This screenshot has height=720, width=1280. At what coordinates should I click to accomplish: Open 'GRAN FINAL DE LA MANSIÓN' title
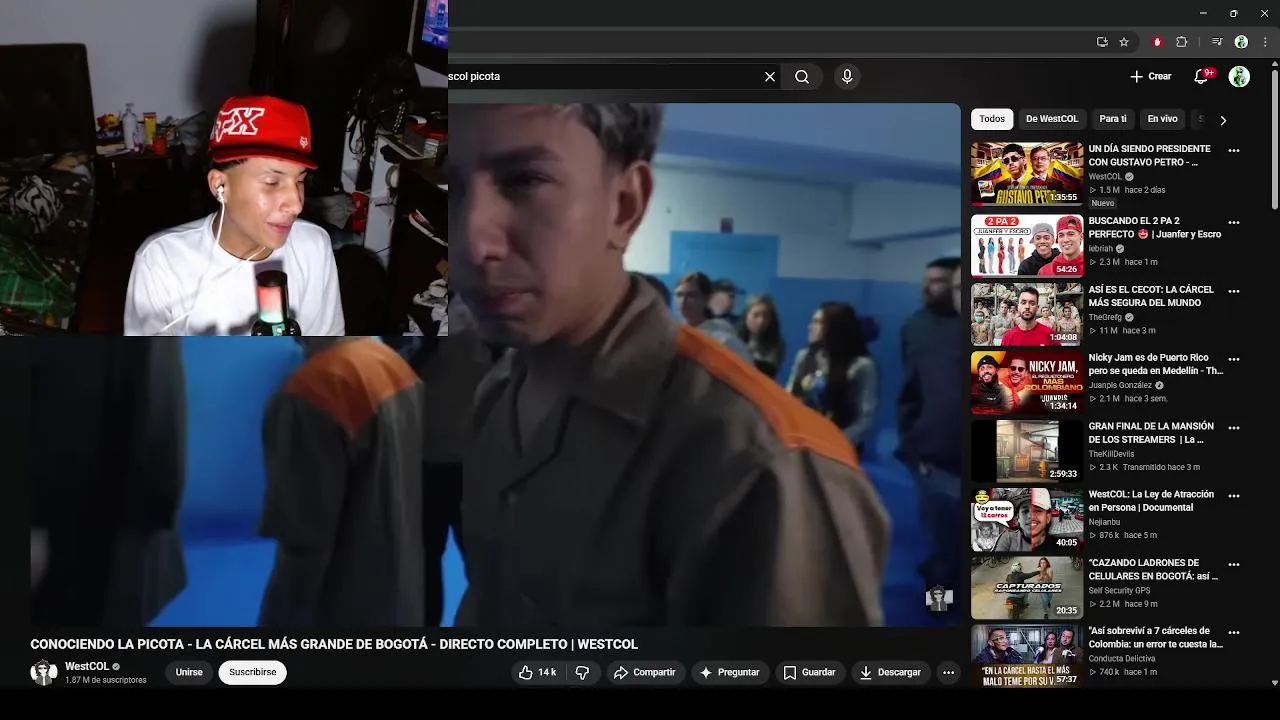(1151, 433)
